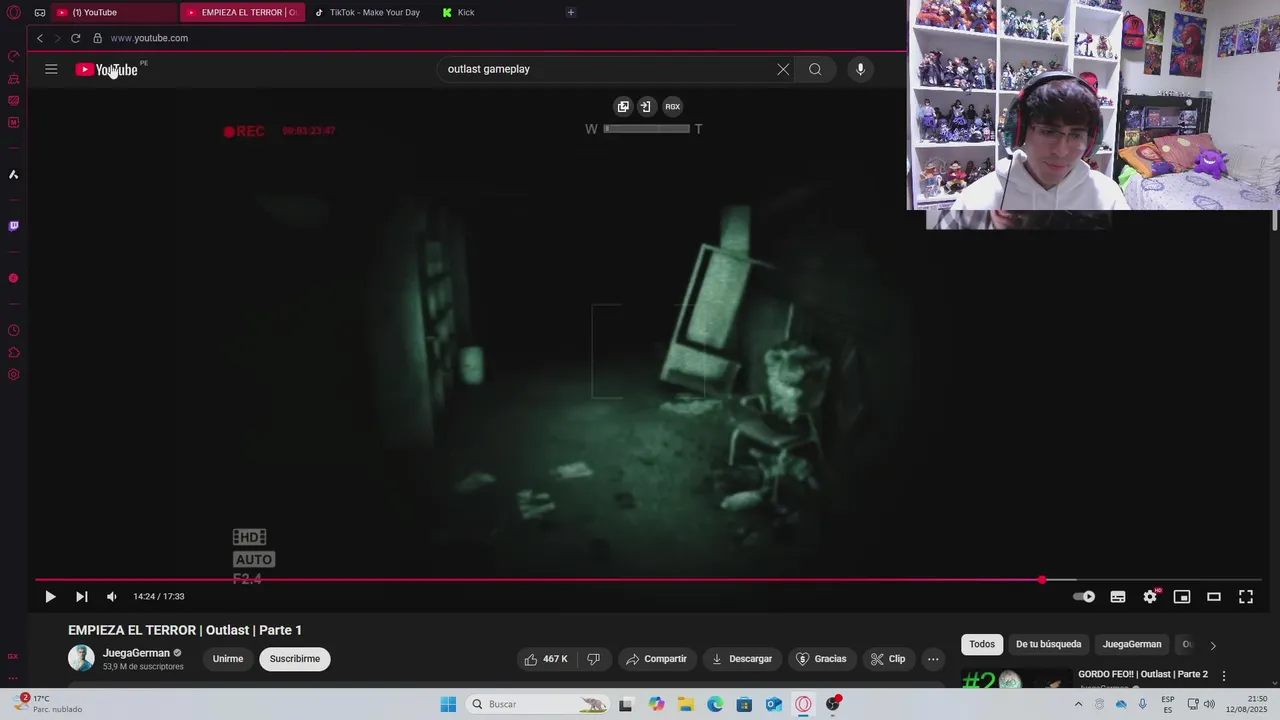This screenshot has height=720, width=1280.
Task: Switch to the Kick tab
Action: point(497,12)
